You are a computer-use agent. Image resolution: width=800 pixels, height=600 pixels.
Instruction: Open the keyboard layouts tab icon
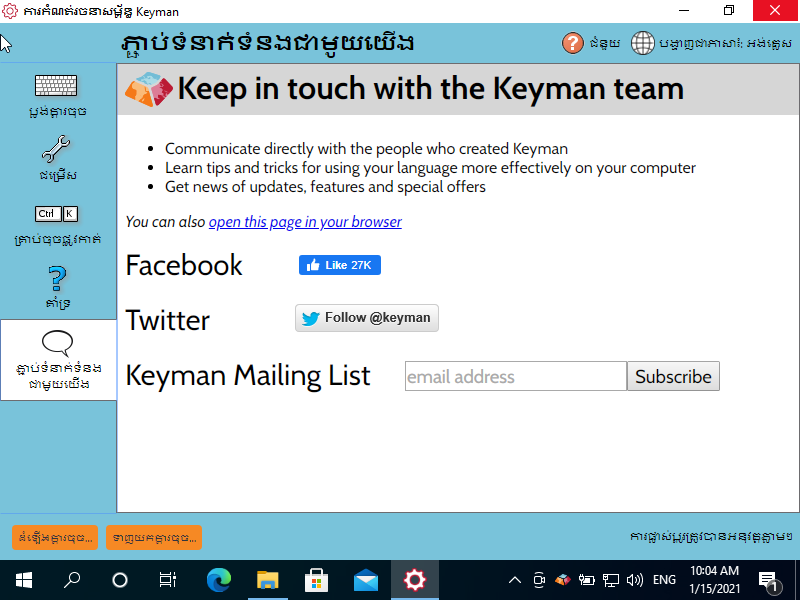(x=56, y=86)
